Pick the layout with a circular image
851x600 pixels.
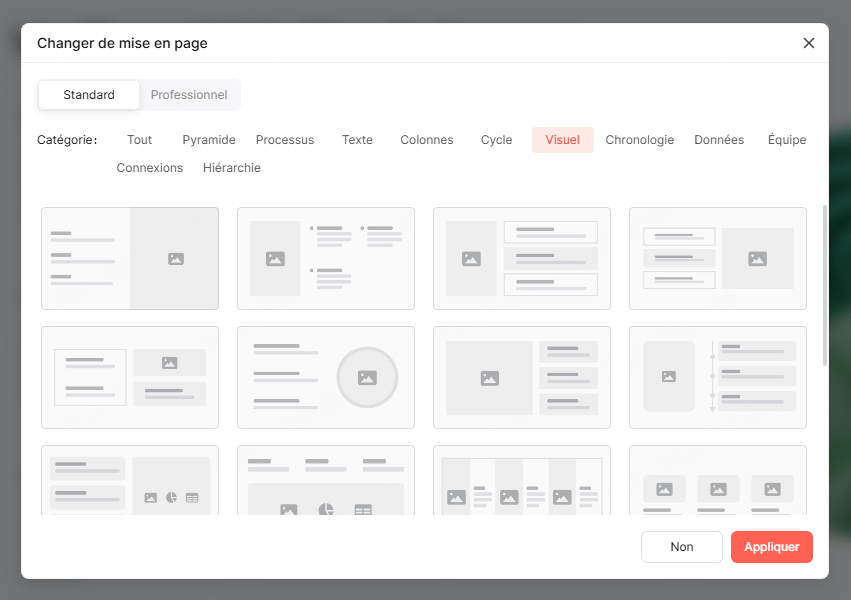click(326, 378)
